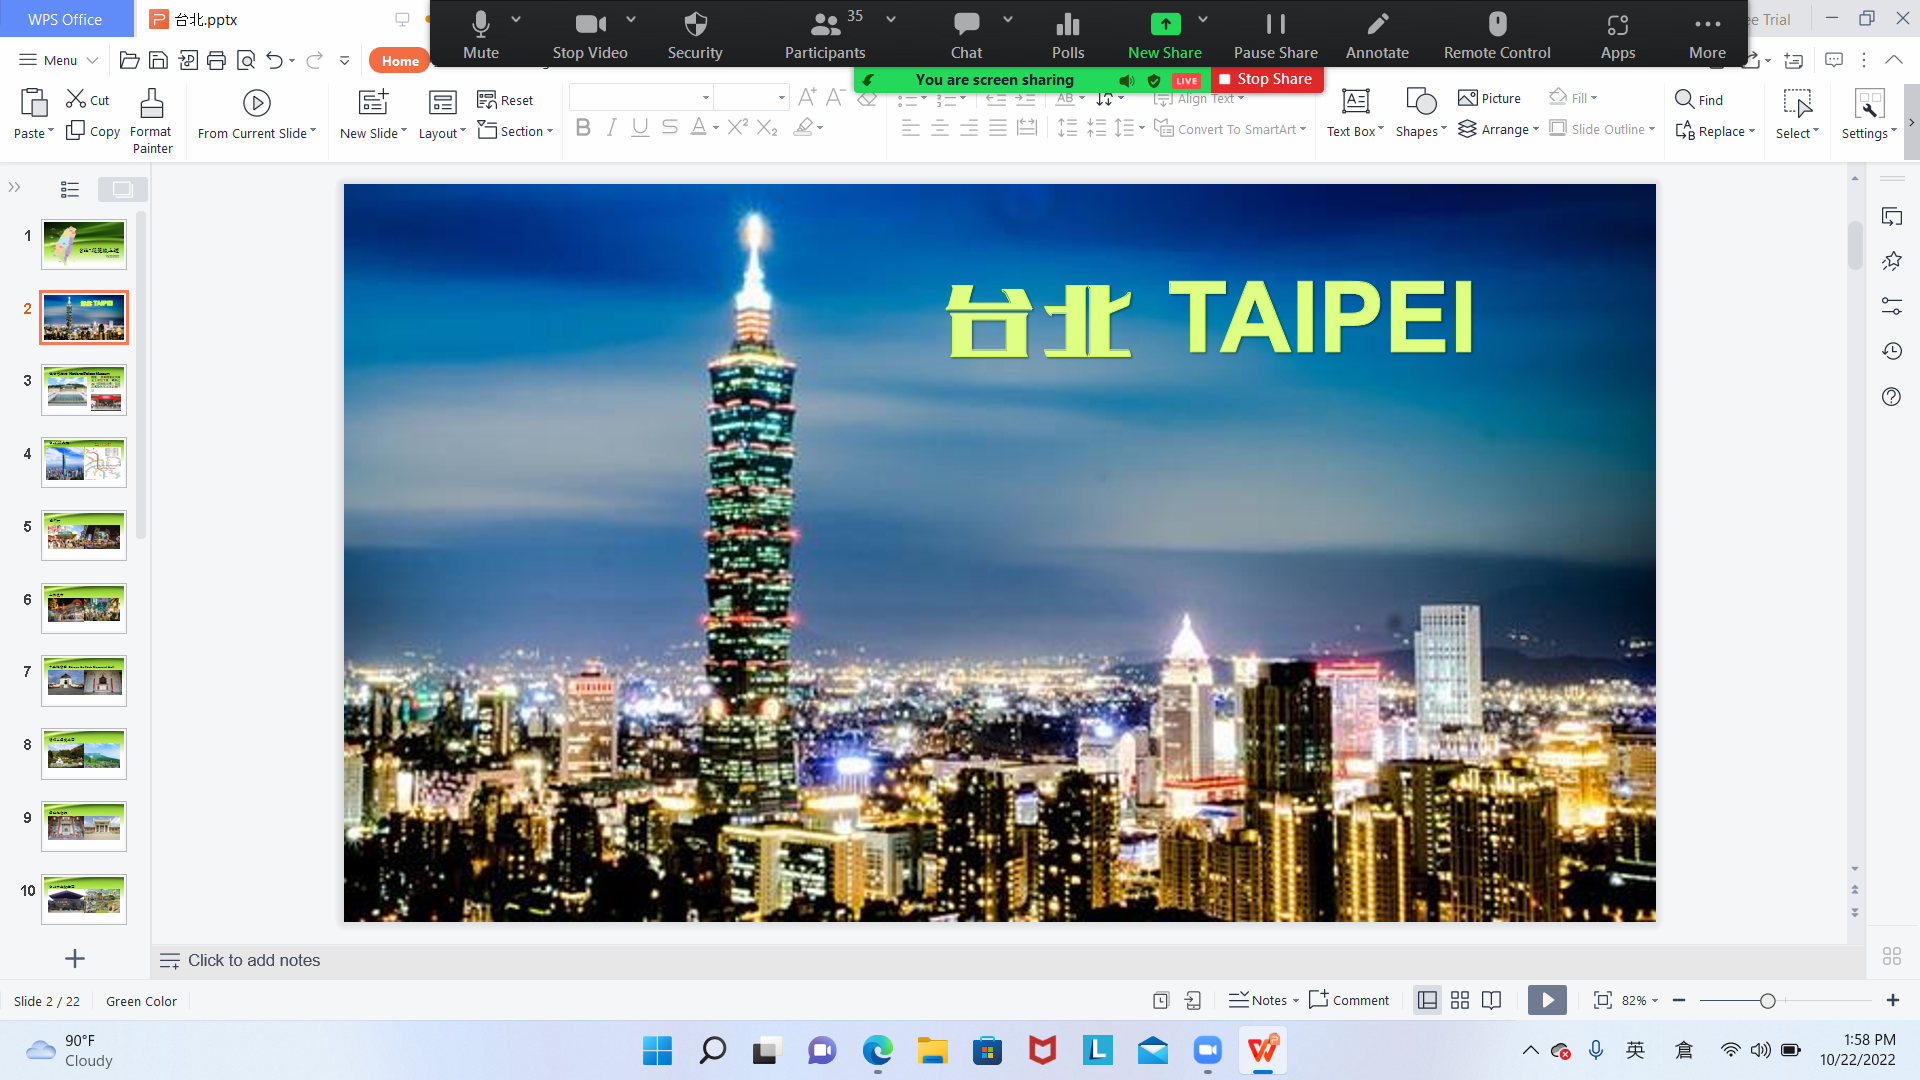Select slide 5 thumbnail in the panel
The height and width of the screenshot is (1080, 1920).
[x=84, y=535]
